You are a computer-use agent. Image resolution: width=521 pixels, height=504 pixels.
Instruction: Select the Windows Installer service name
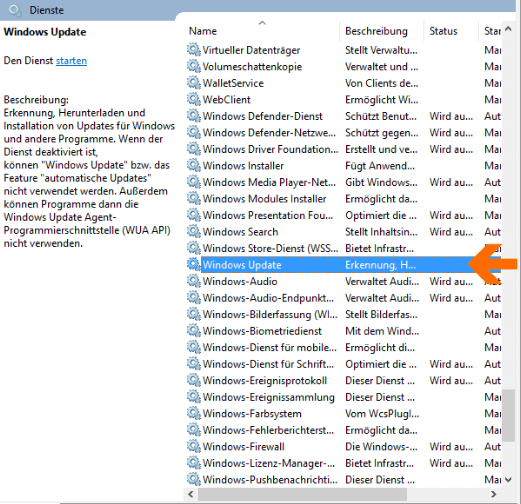tap(243, 166)
